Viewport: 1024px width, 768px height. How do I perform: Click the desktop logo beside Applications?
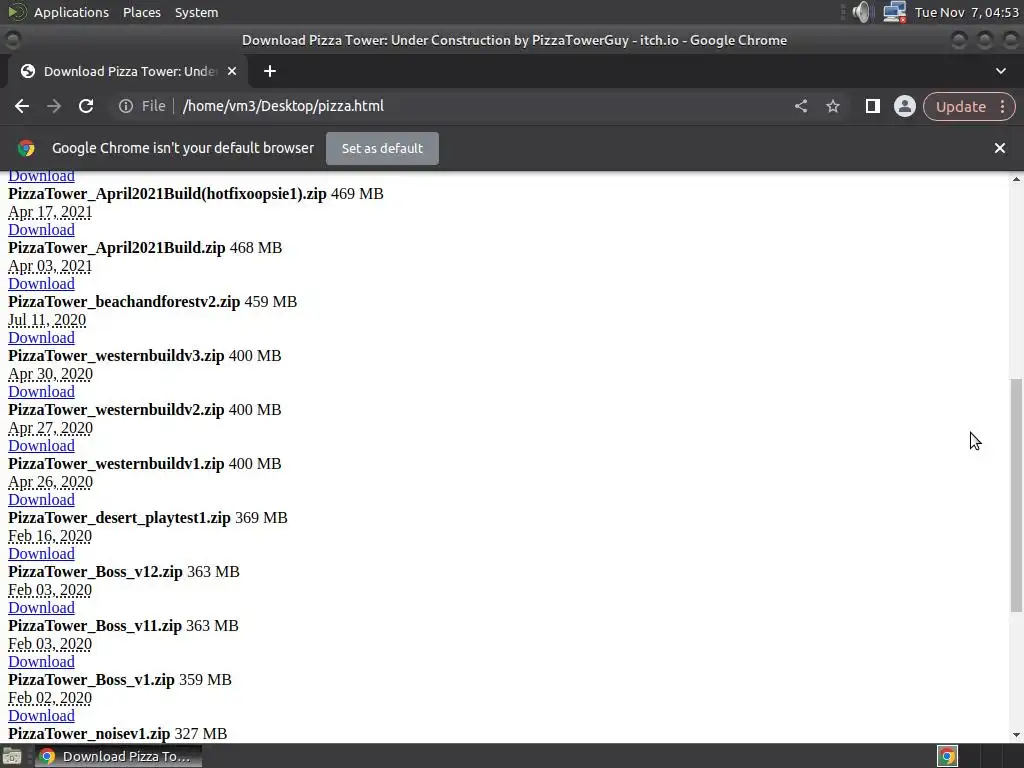pos(17,12)
